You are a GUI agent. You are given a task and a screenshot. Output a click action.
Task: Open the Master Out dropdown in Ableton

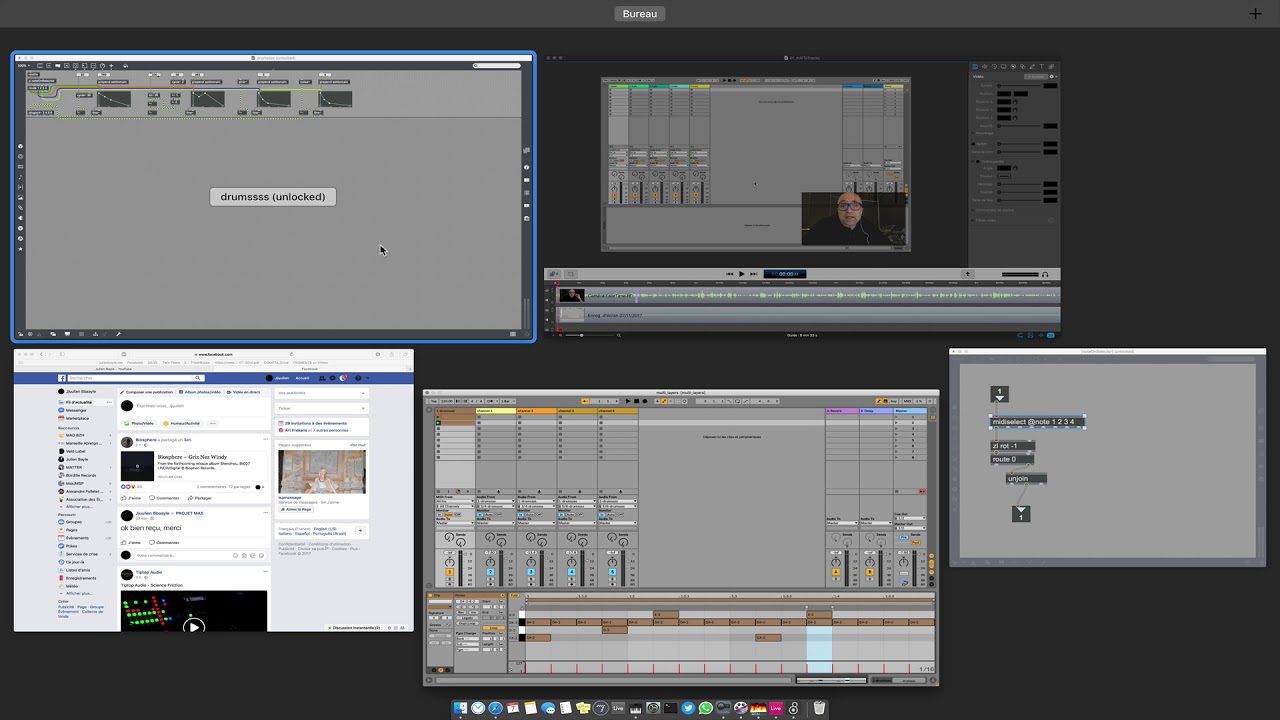pos(908,528)
